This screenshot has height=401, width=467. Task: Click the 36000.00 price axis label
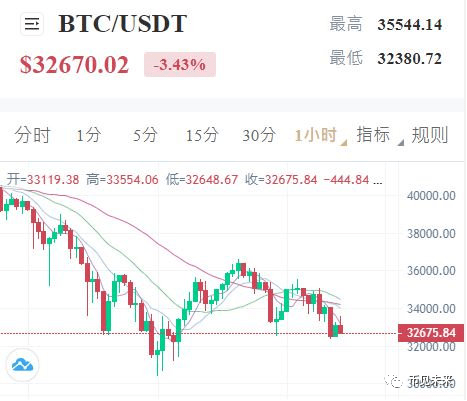[x=431, y=271]
